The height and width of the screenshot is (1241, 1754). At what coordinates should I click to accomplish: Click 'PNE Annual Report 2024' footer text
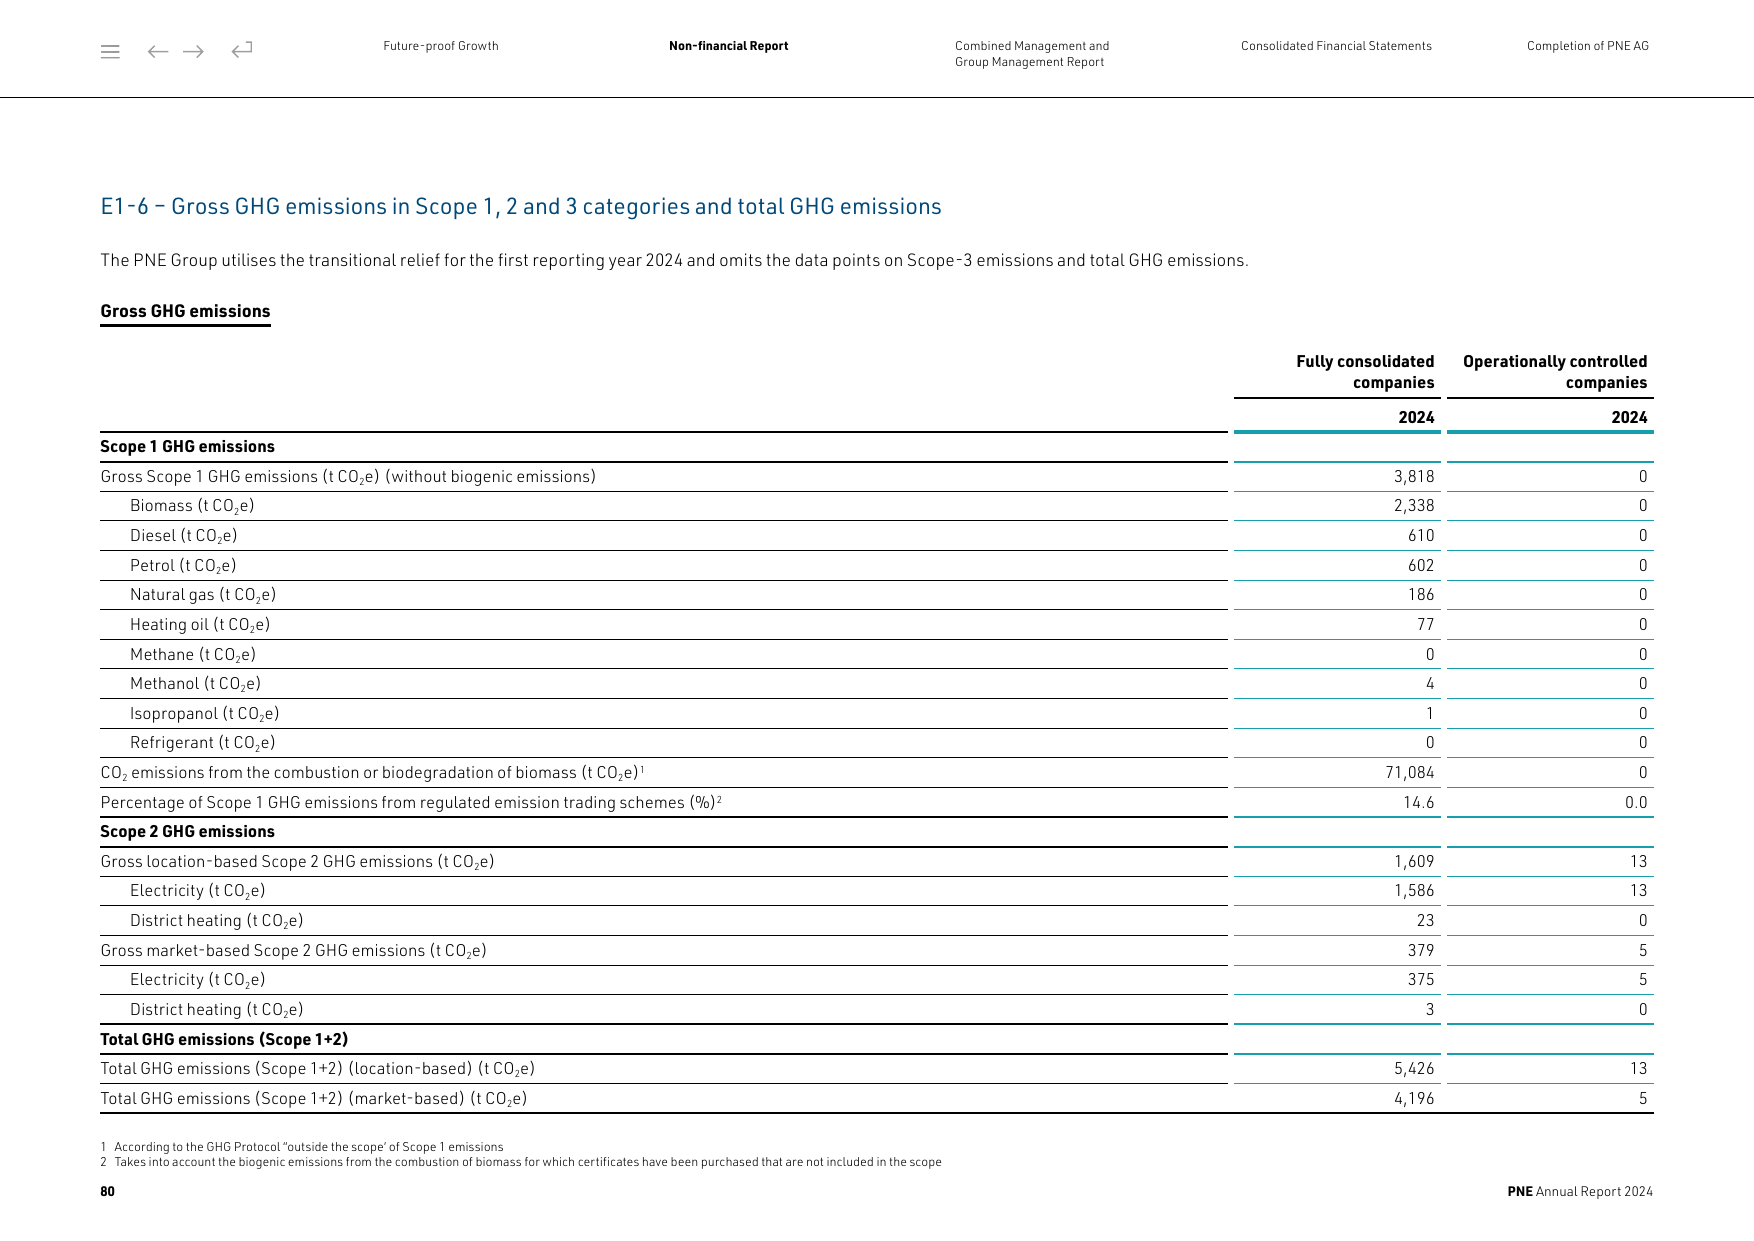[x=1580, y=1192]
